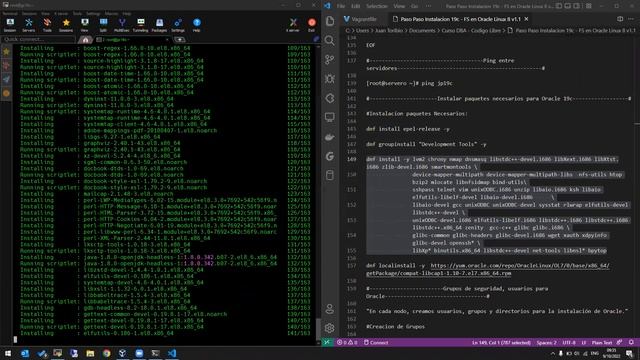The height and width of the screenshot is (360, 640).
Task: Open the yum.oracle.com compat-libcap1 link in editor
Action: (x=488, y=269)
